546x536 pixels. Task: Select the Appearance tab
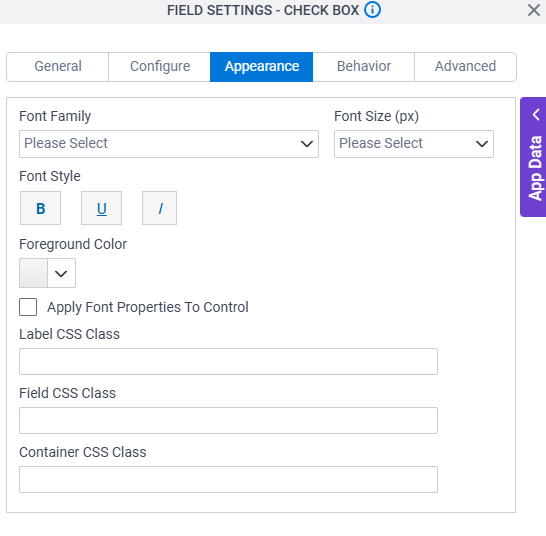[262, 67]
